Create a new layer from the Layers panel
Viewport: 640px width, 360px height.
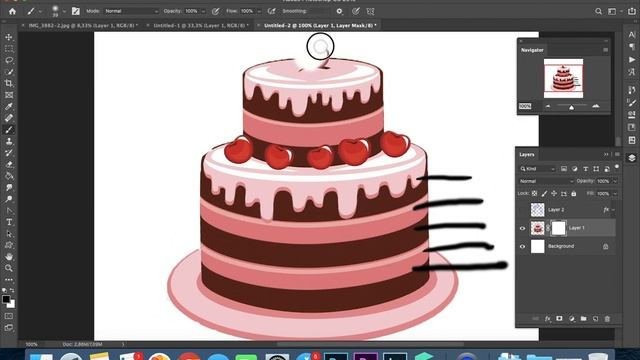click(595, 319)
